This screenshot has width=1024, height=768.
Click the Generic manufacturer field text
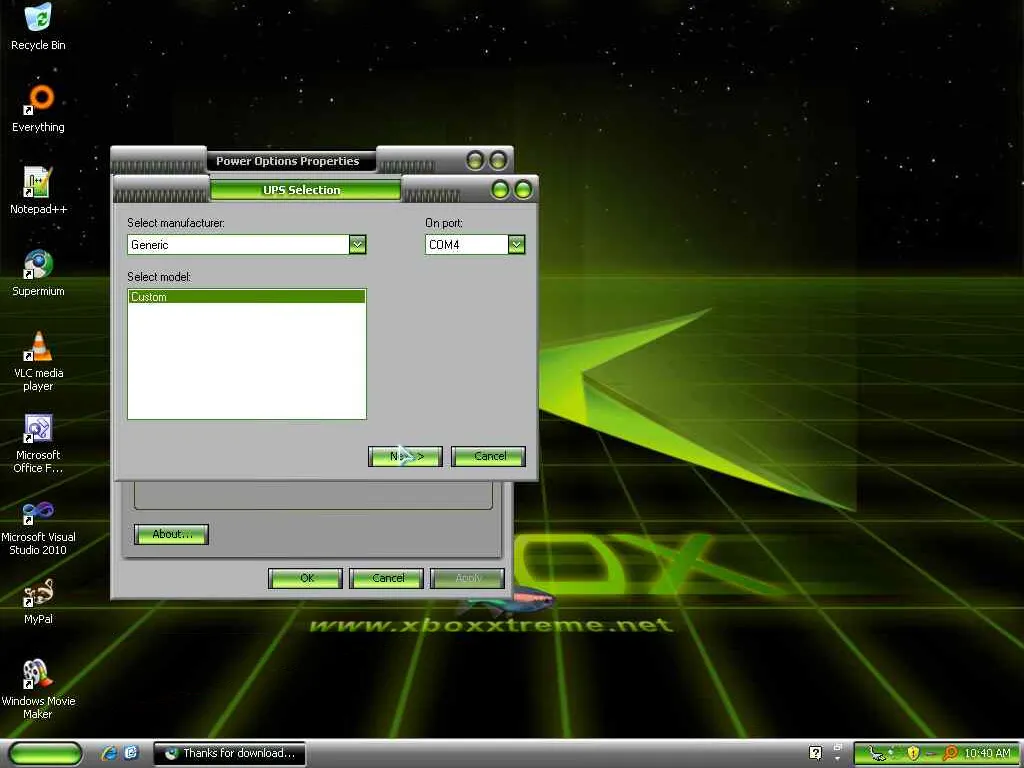150,245
